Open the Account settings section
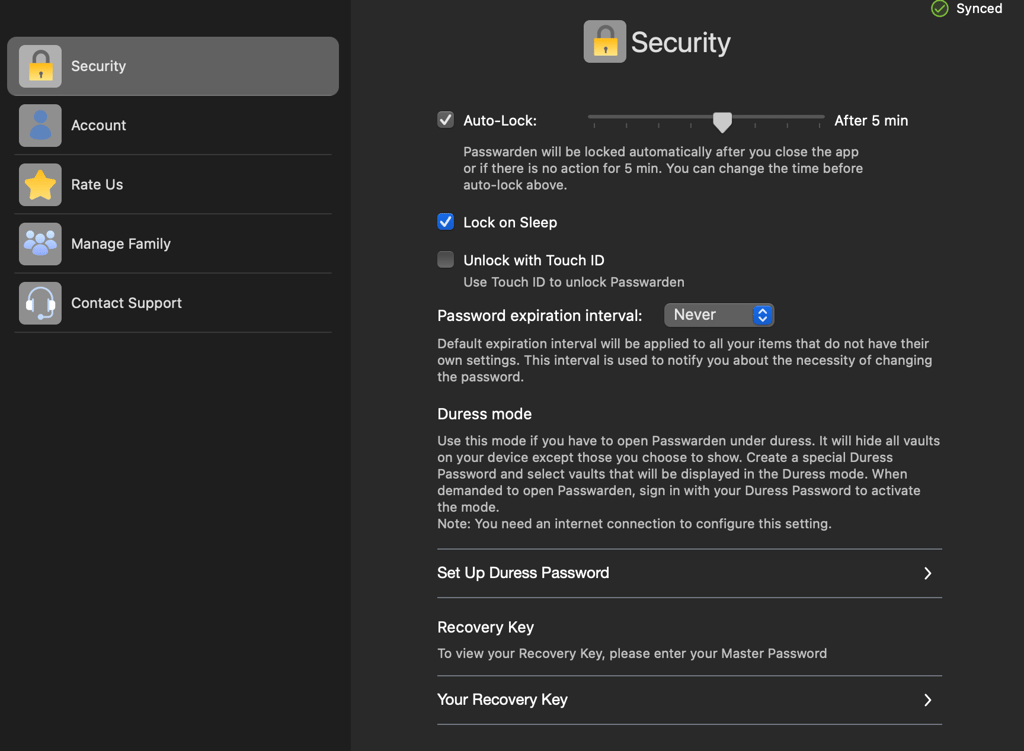 pos(173,125)
